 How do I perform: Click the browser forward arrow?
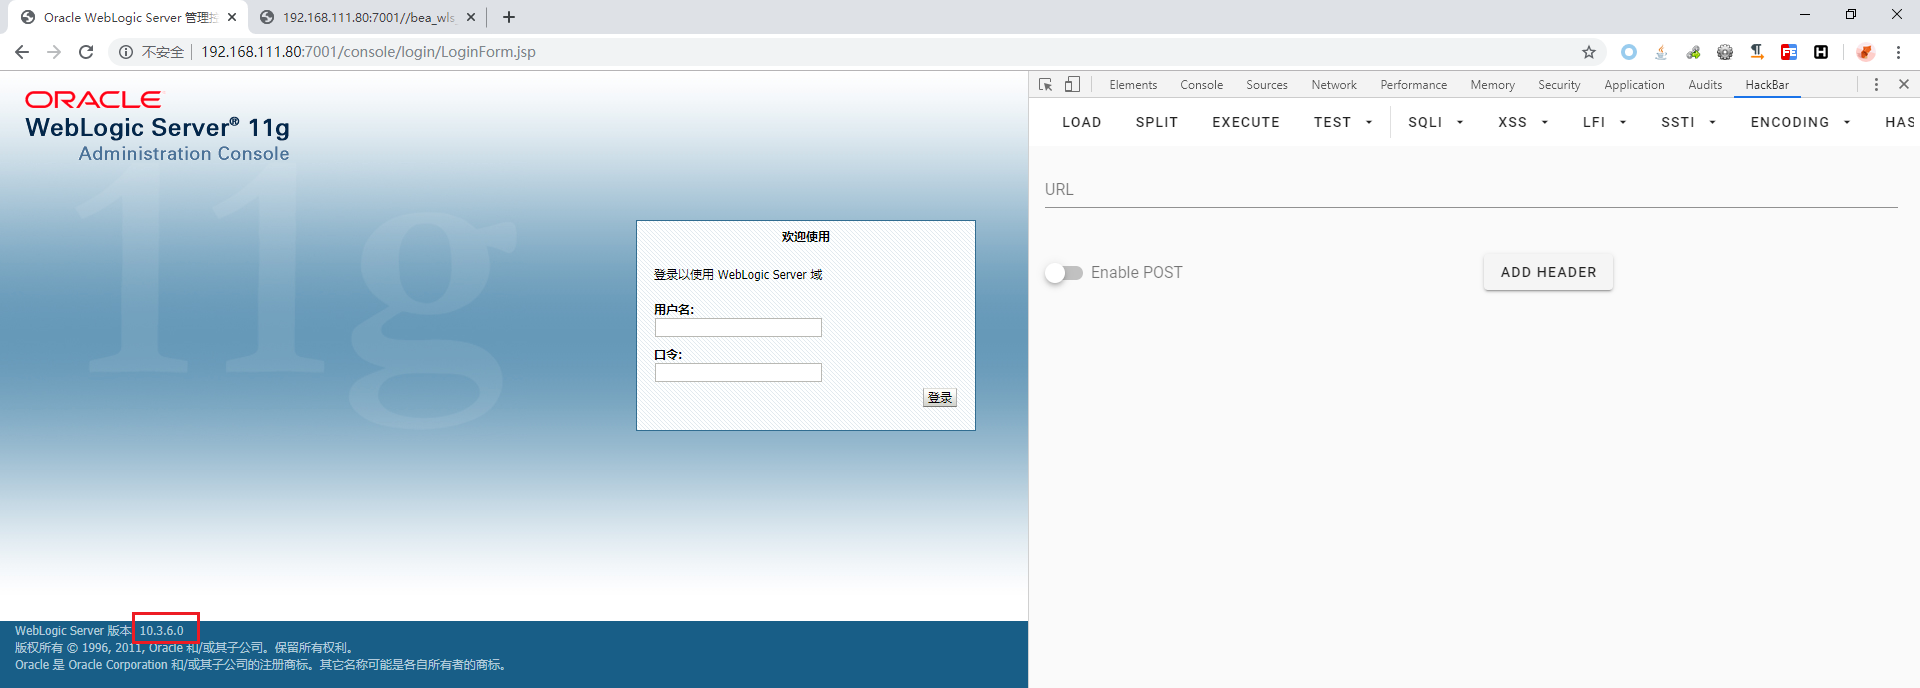point(54,52)
